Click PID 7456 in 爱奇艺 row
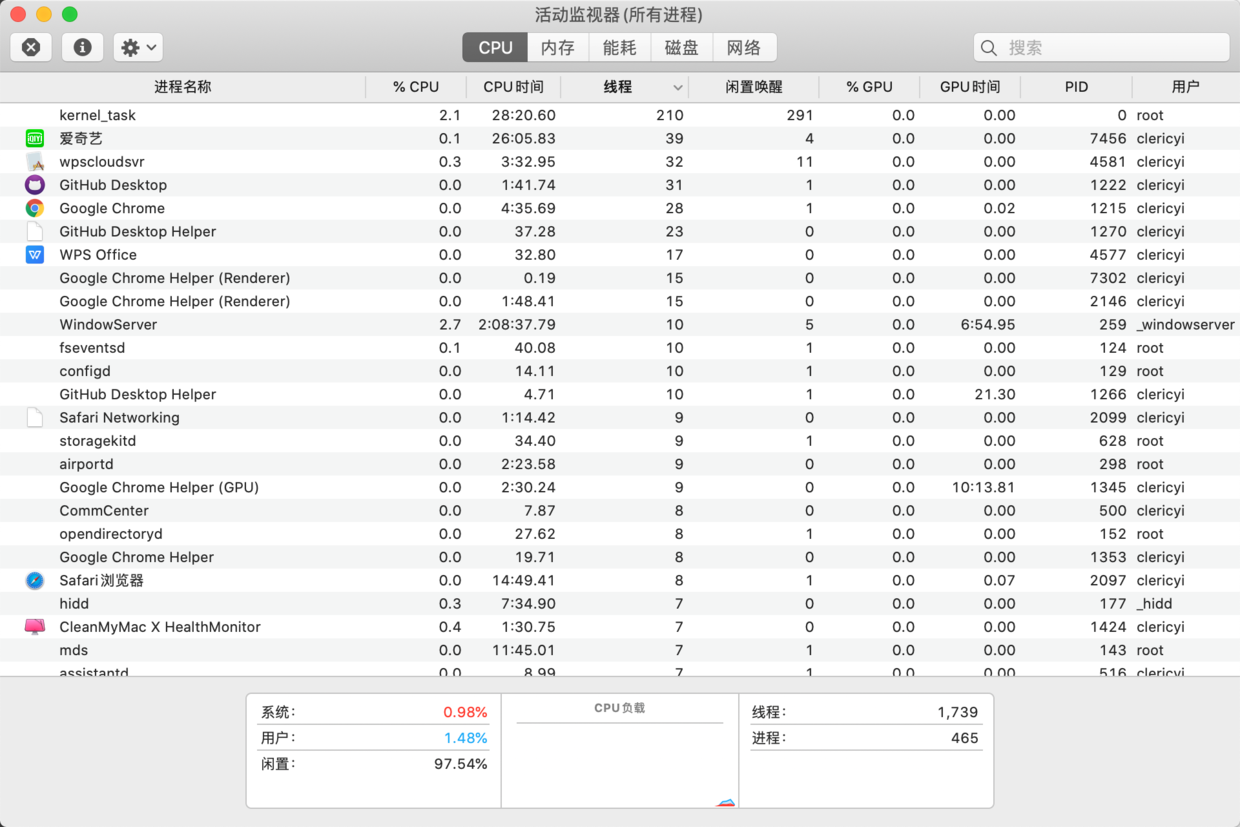 pos(1108,138)
